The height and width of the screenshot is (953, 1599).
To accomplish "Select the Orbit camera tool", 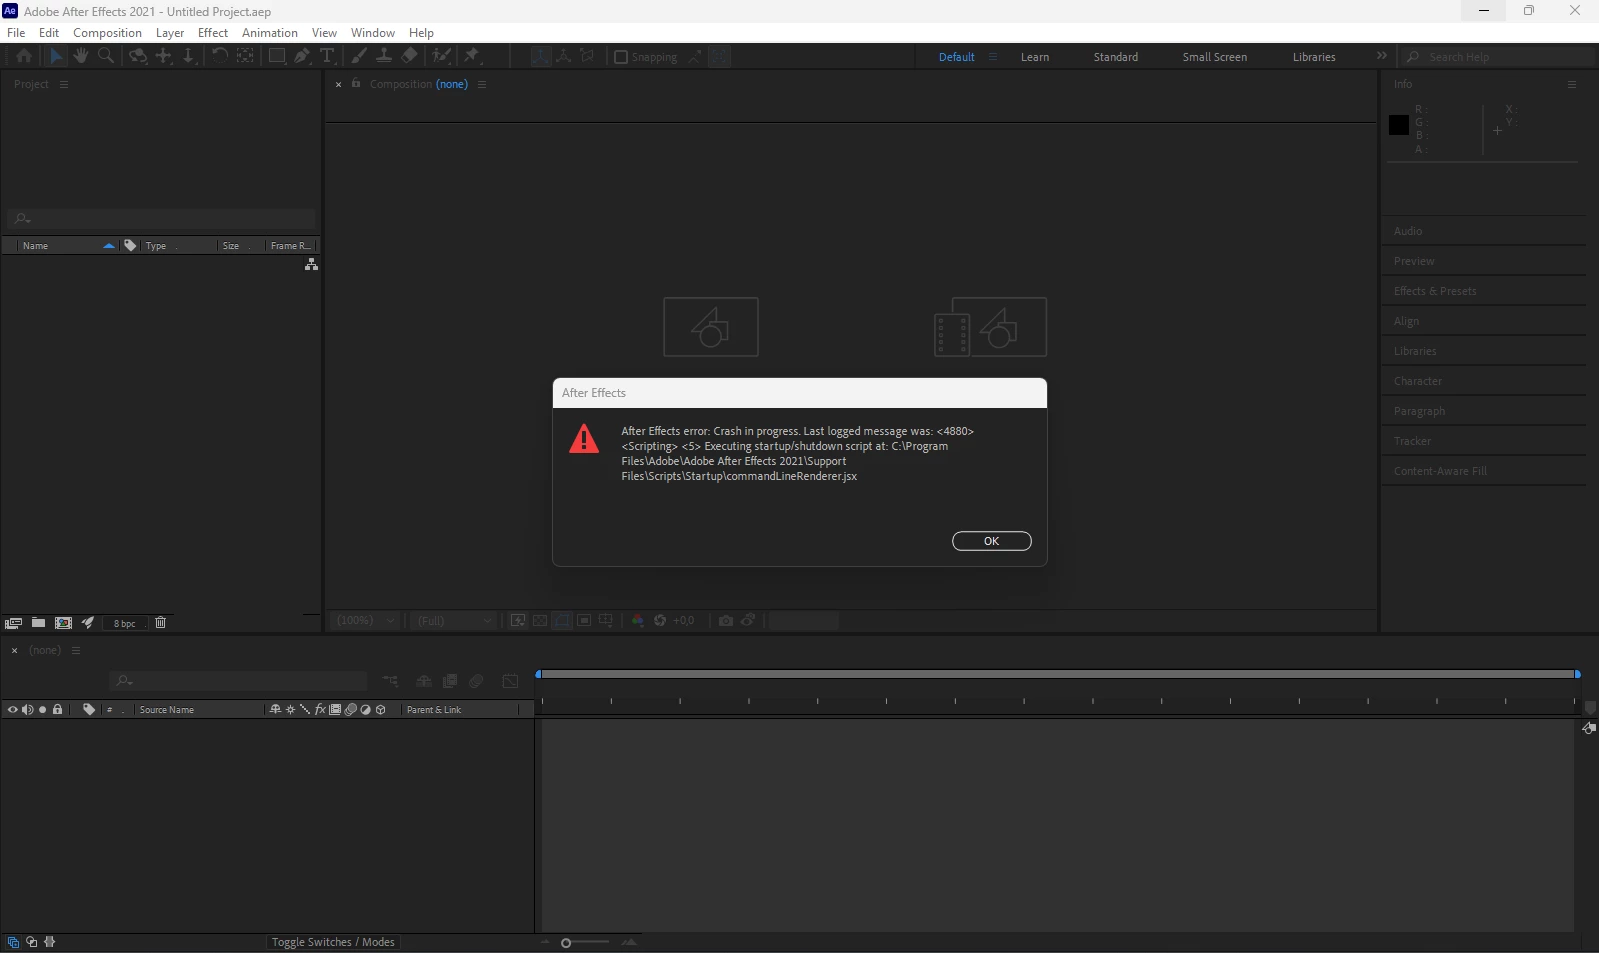I will click(138, 56).
